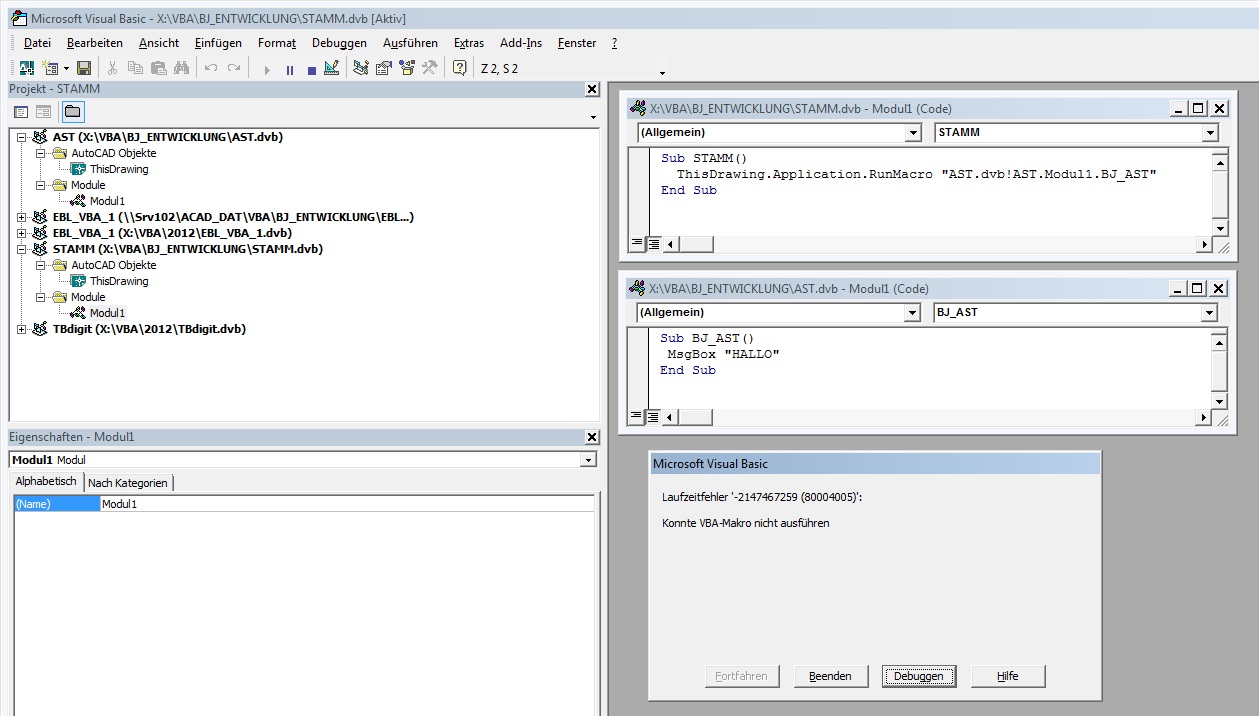This screenshot has width=1259, height=716.
Task: Collapse the STAMM project node
Action: coord(22,249)
